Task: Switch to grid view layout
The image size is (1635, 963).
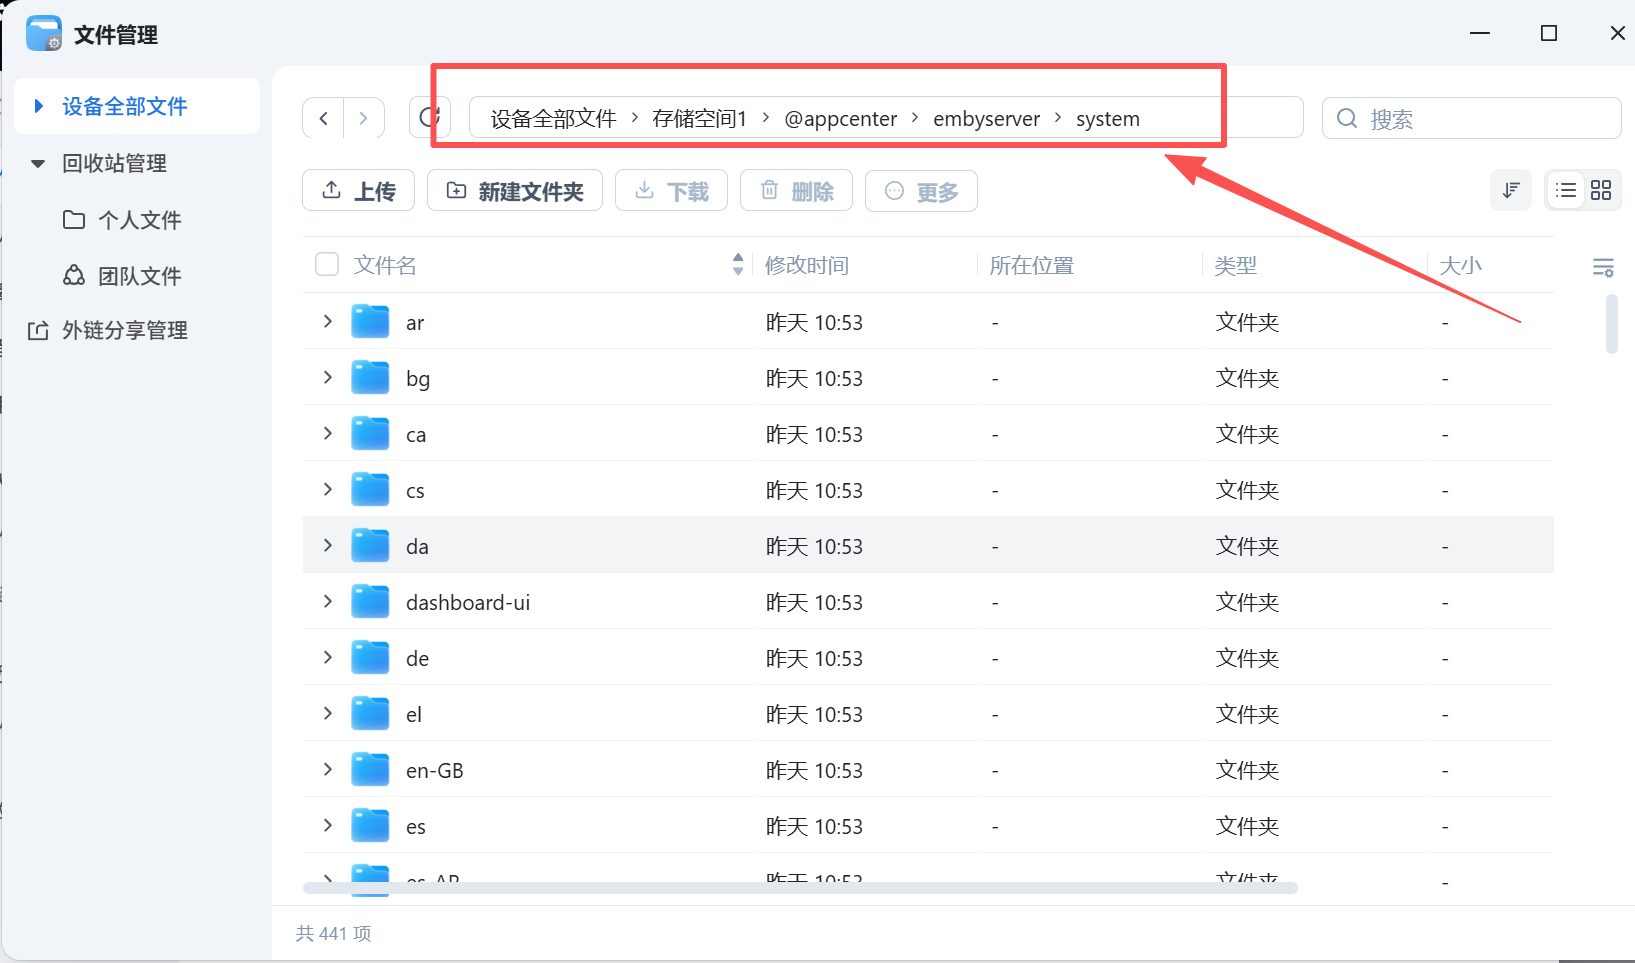Action: 1601,190
